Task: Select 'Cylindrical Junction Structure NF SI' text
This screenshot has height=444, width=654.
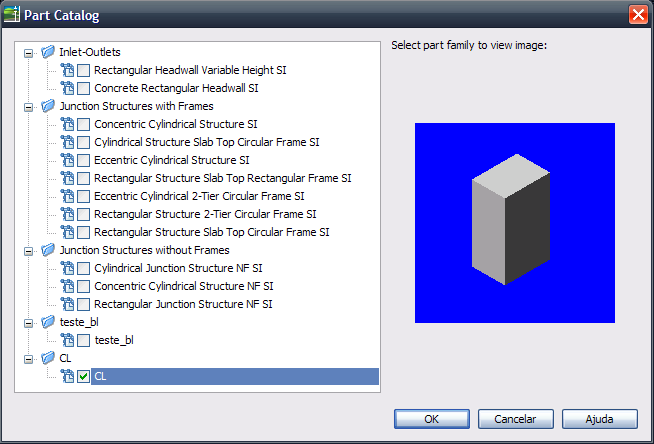Action: (178, 268)
